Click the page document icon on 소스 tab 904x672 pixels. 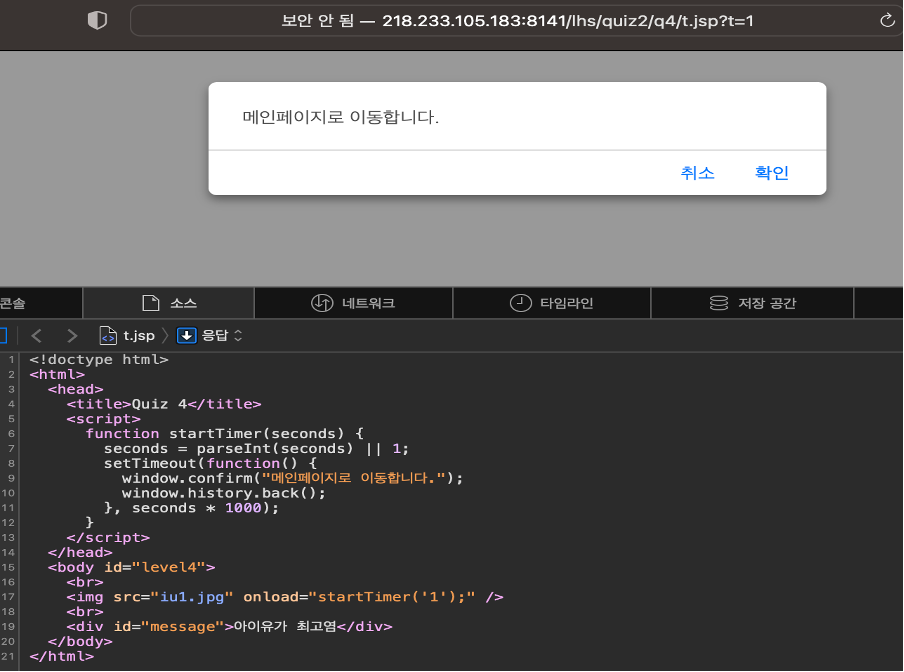point(150,303)
